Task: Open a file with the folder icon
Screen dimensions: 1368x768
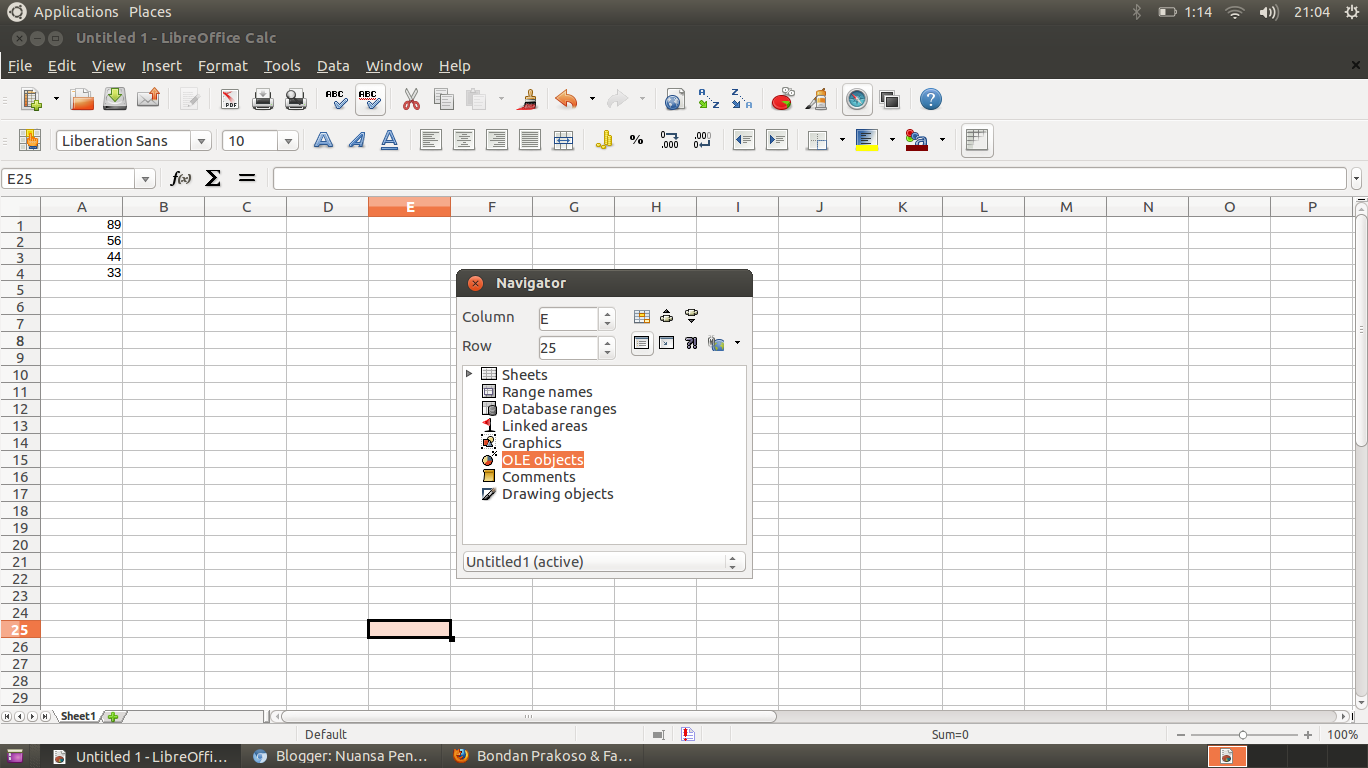Action: (x=82, y=99)
